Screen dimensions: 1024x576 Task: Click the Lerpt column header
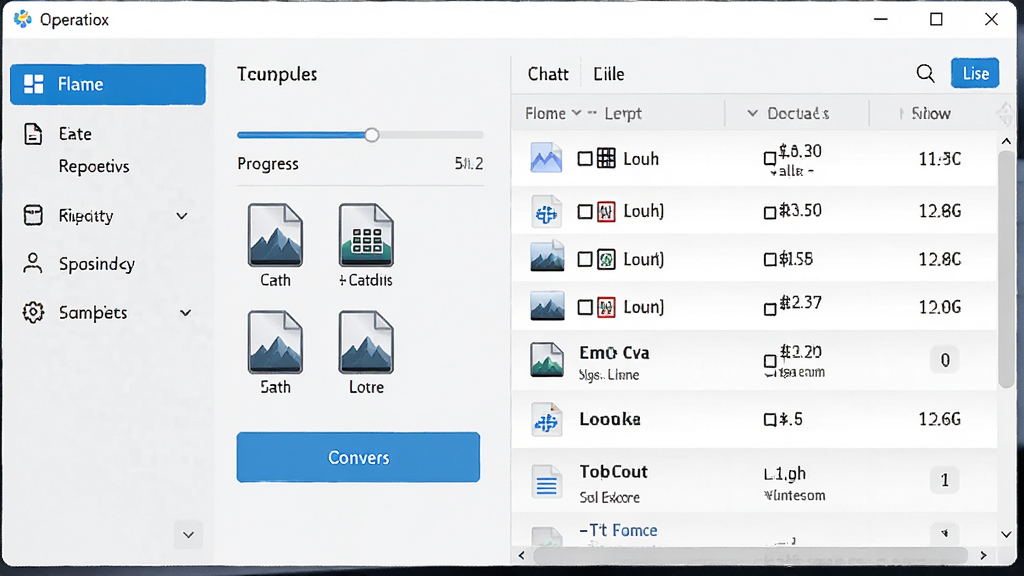coord(623,113)
